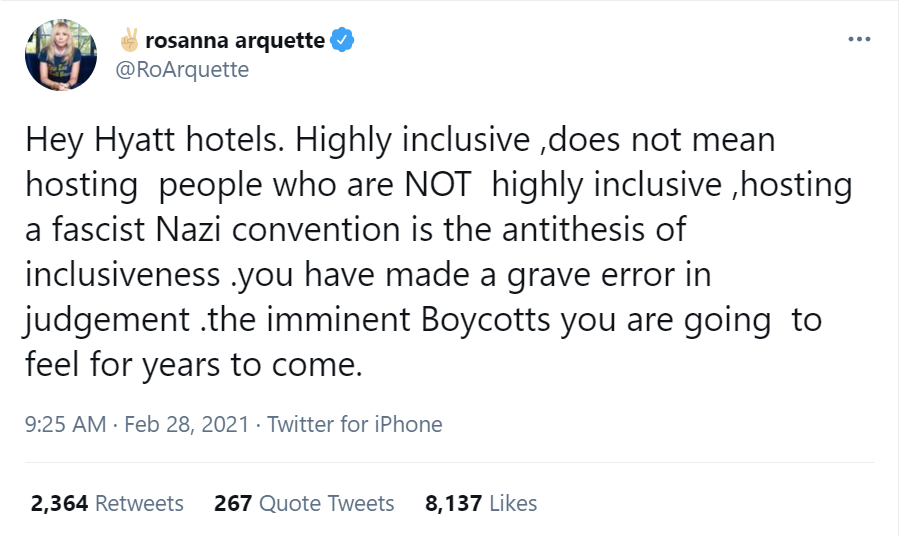Open the tweet's three-dot More menu
The height and width of the screenshot is (536, 901).
coord(859,40)
